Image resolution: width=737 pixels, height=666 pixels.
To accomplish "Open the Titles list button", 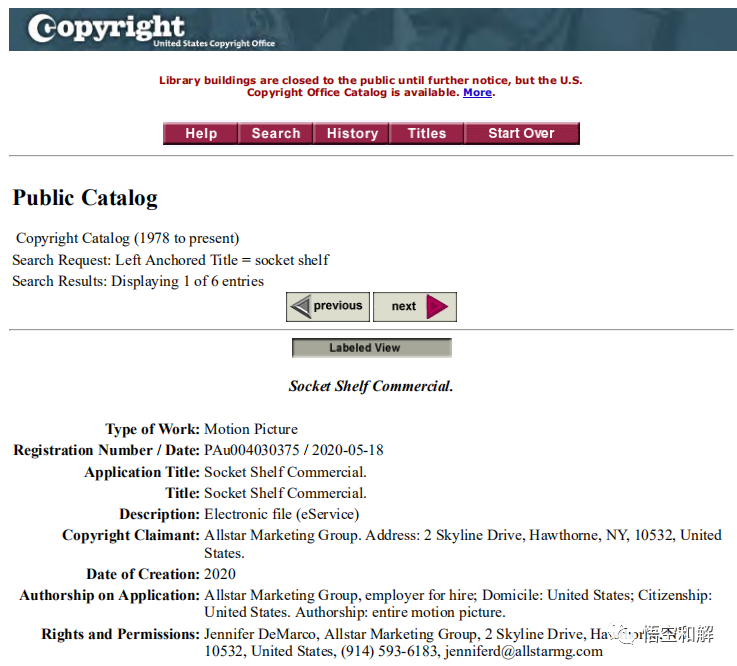I will pyautogui.click(x=426, y=133).
